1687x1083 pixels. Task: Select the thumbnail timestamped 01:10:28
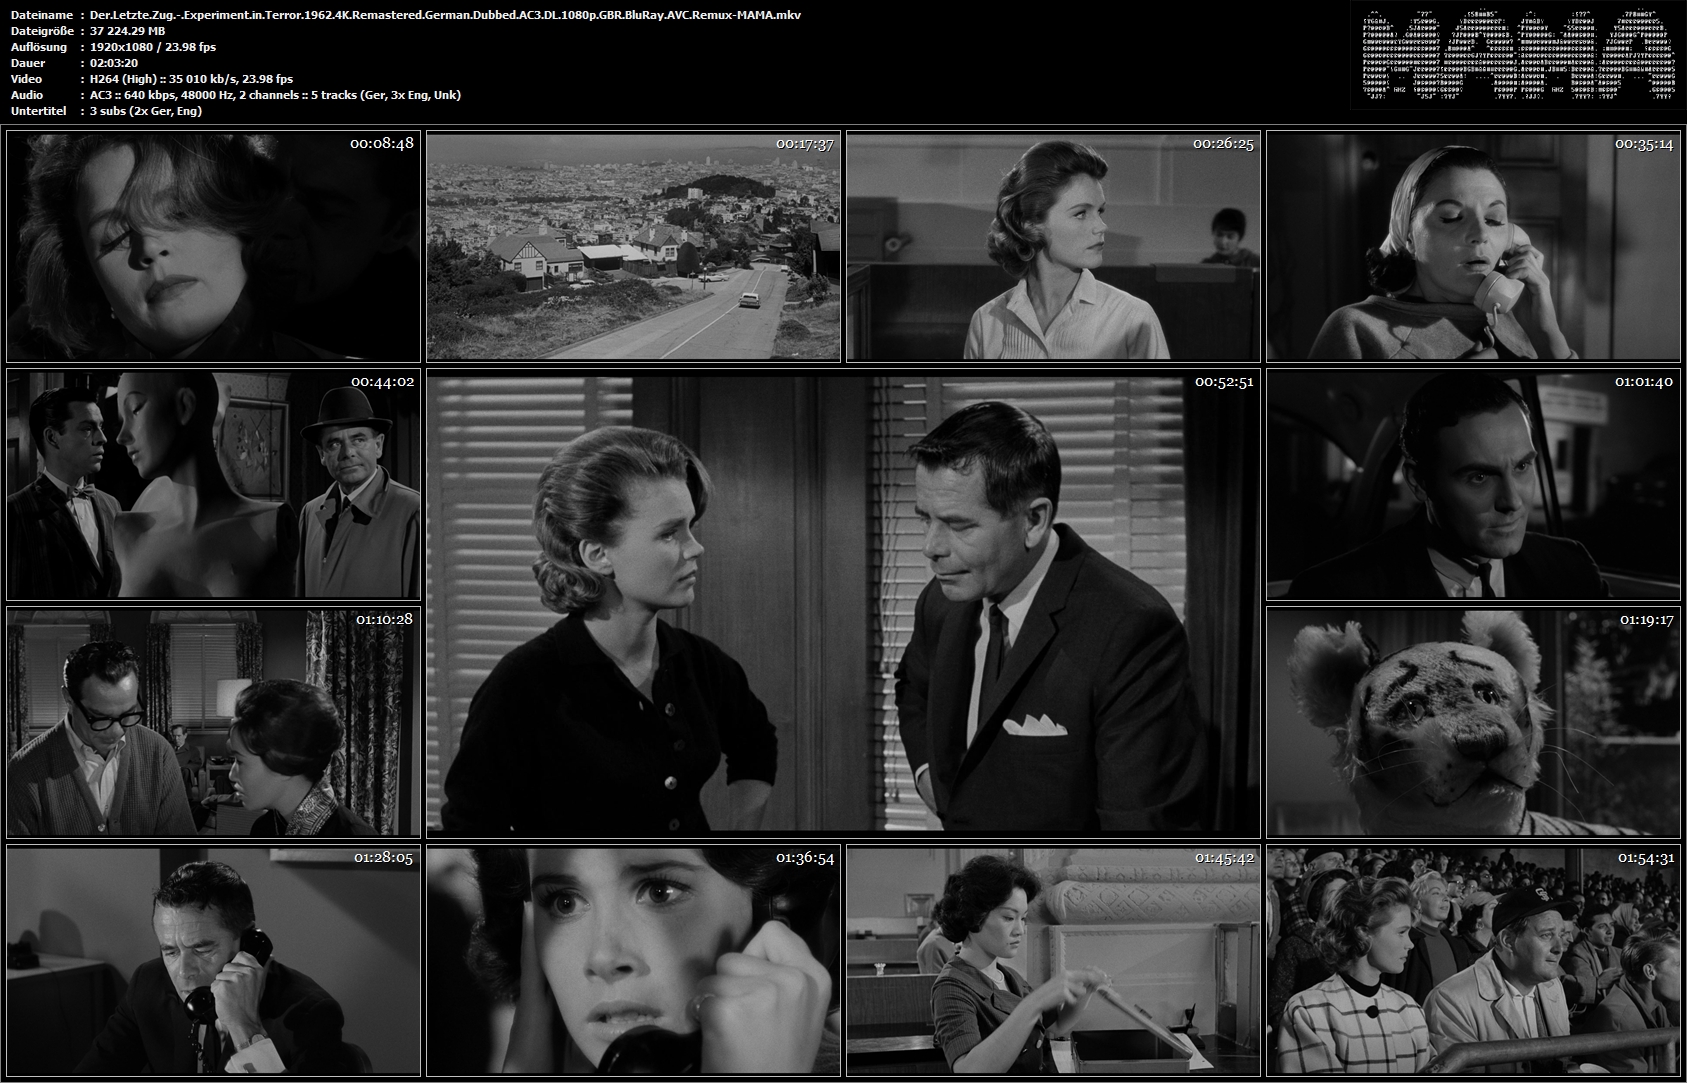pyautogui.click(x=213, y=722)
